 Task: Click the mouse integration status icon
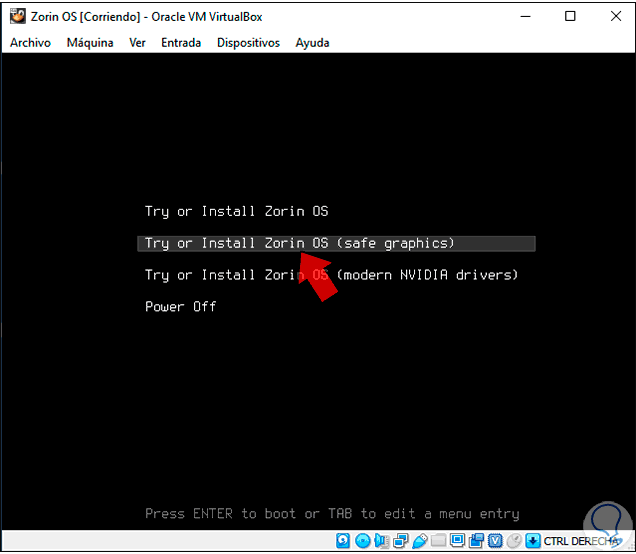[x=514, y=541]
